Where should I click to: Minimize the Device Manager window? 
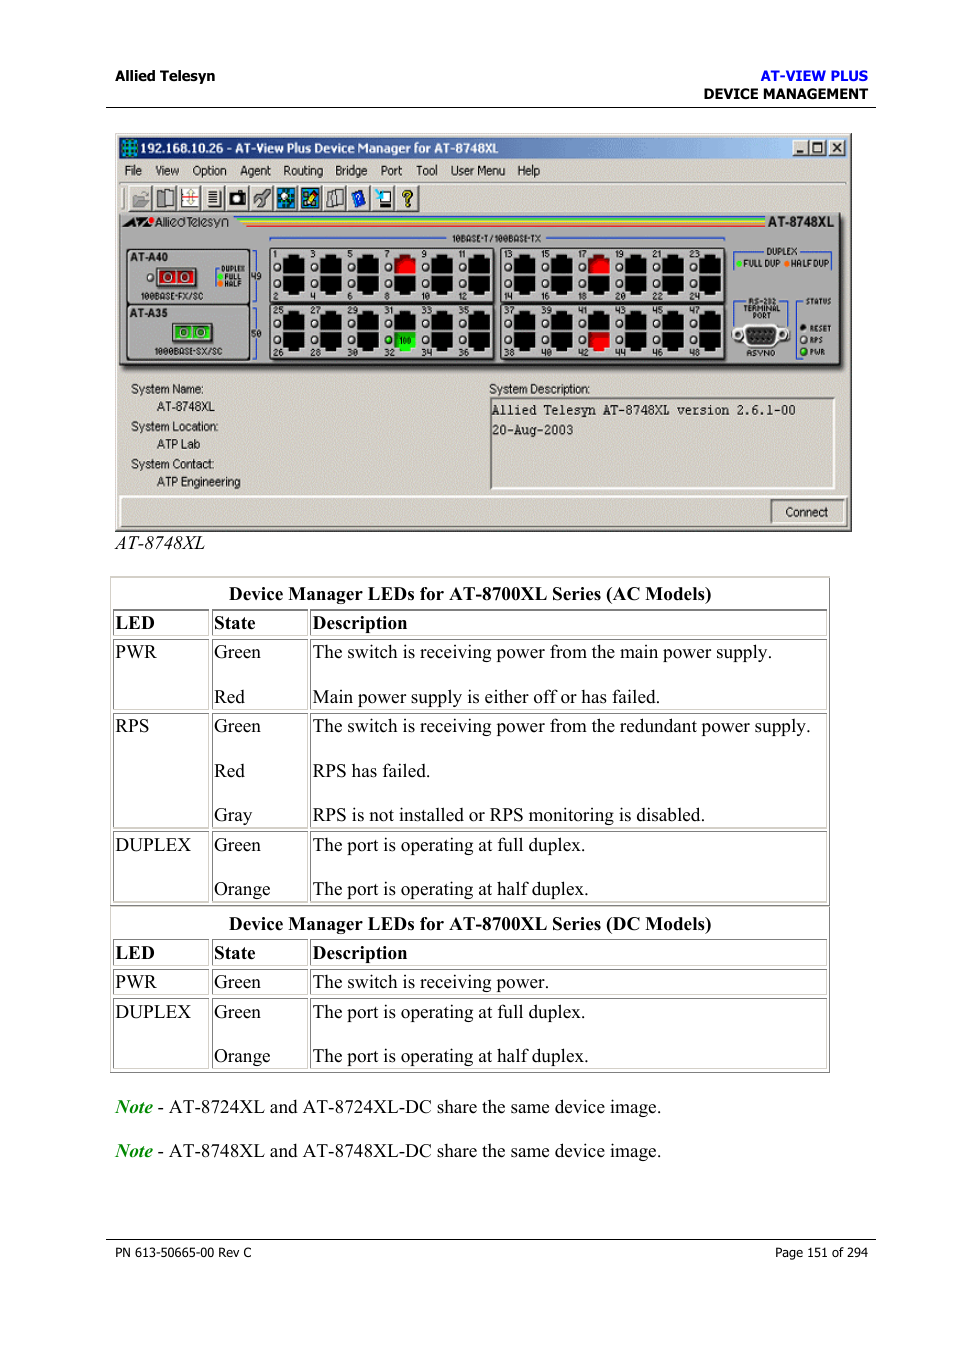tap(801, 148)
